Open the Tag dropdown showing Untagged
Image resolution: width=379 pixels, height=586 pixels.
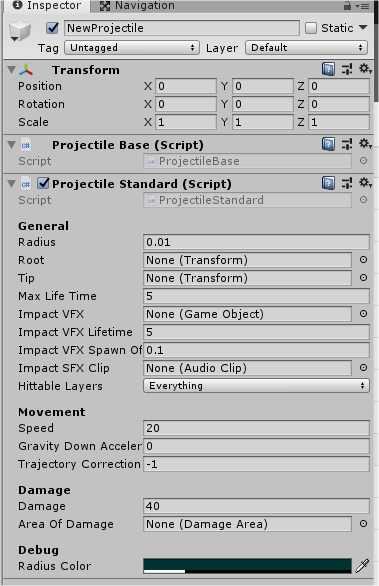click(132, 48)
